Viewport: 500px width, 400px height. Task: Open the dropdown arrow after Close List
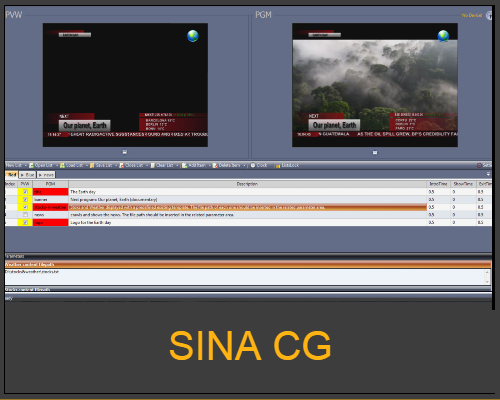click(x=147, y=166)
